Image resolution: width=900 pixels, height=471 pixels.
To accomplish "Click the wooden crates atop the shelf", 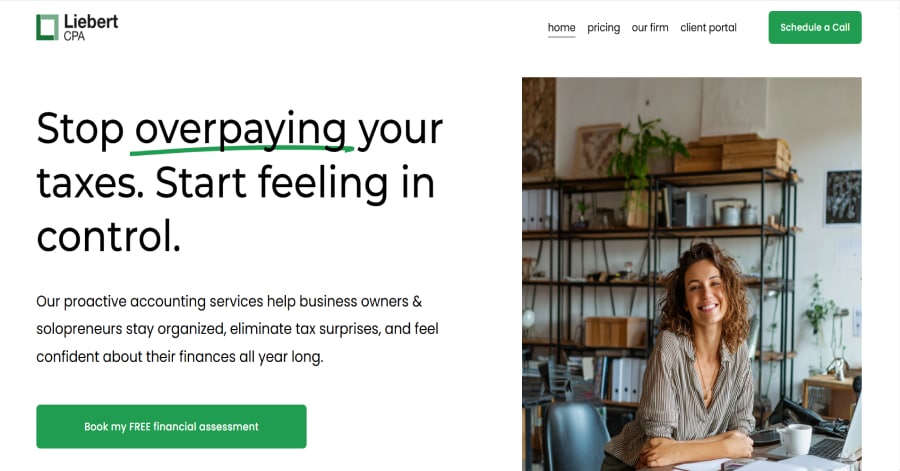I will (732, 153).
